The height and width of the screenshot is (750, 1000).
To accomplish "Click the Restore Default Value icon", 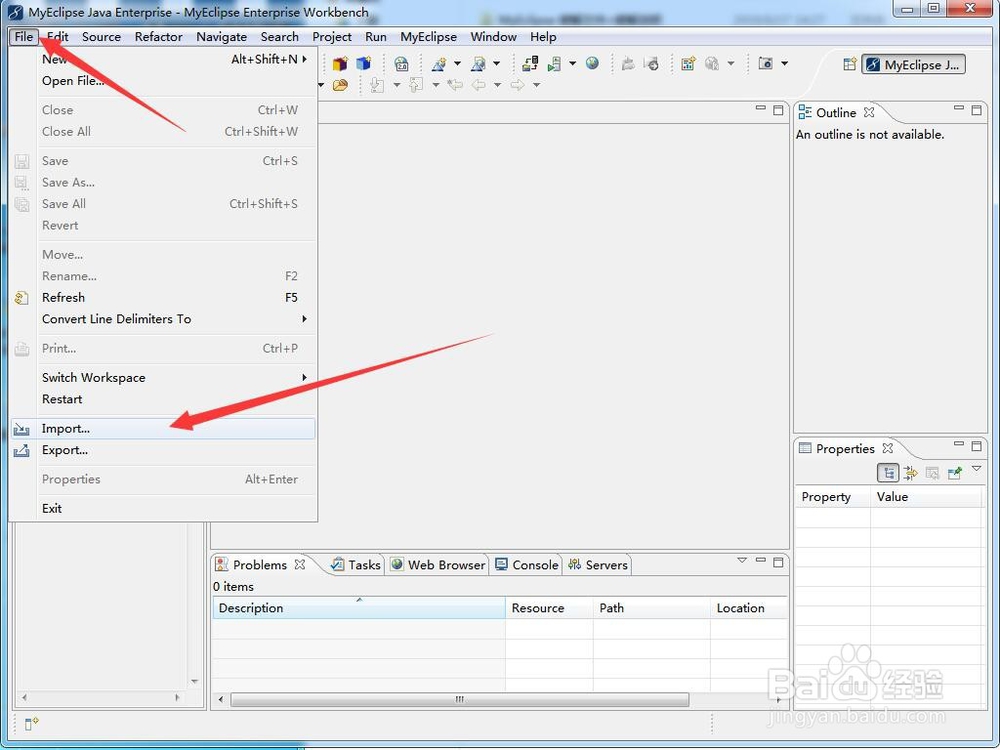I will [x=932, y=473].
